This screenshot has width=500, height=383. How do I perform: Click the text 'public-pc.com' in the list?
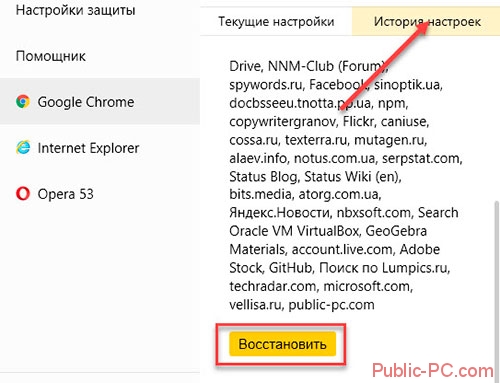[x=331, y=305]
